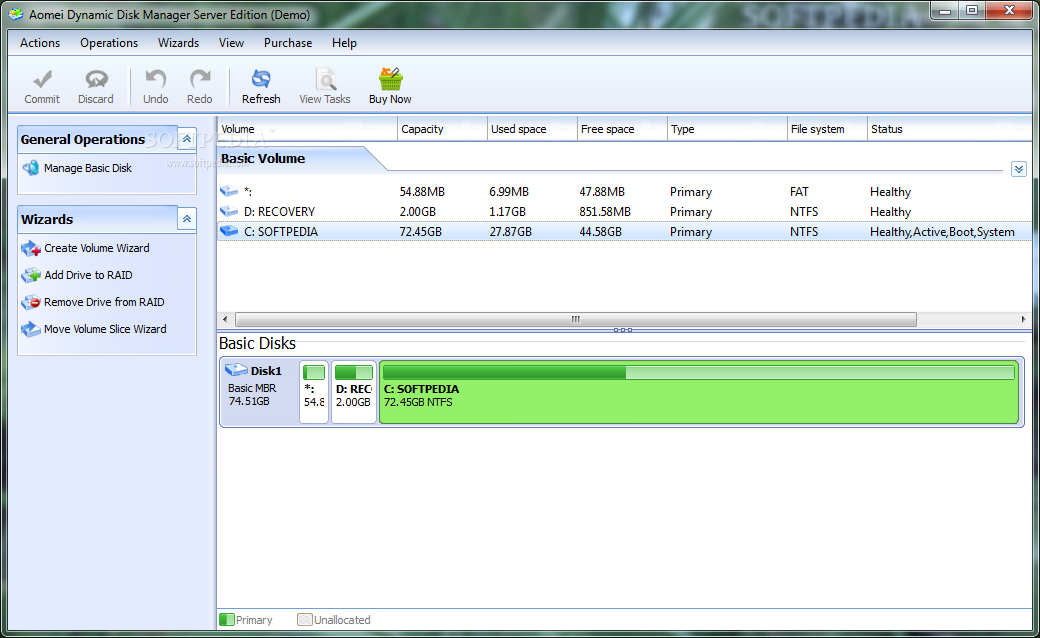Collapse the Basic Volume section

pos(1019,169)
